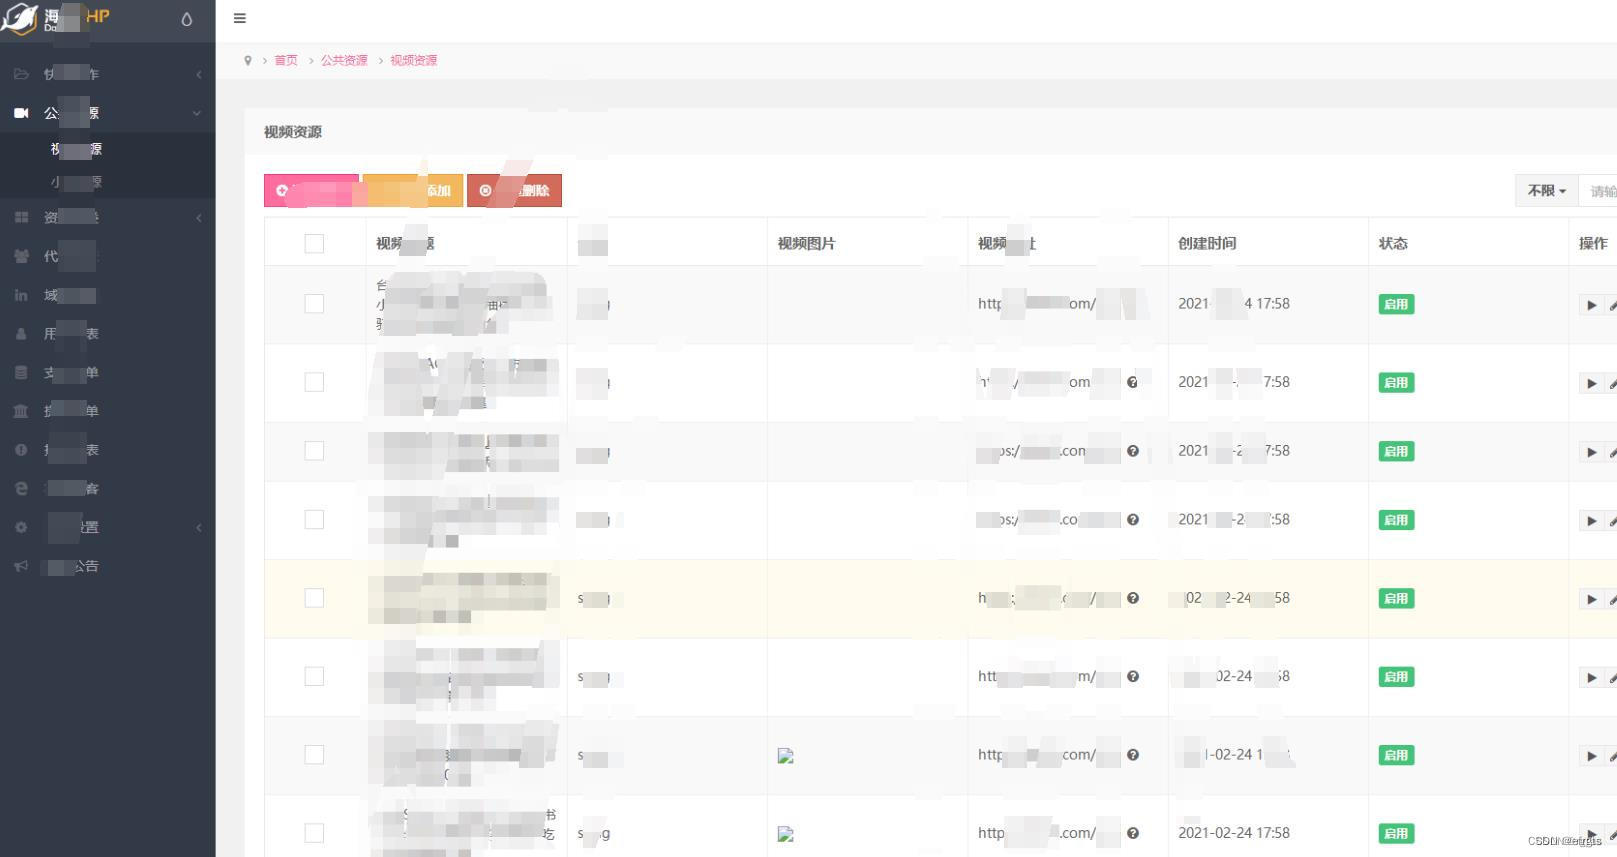Click the settings gear icon in sidebar

click(x=21, y=527)
